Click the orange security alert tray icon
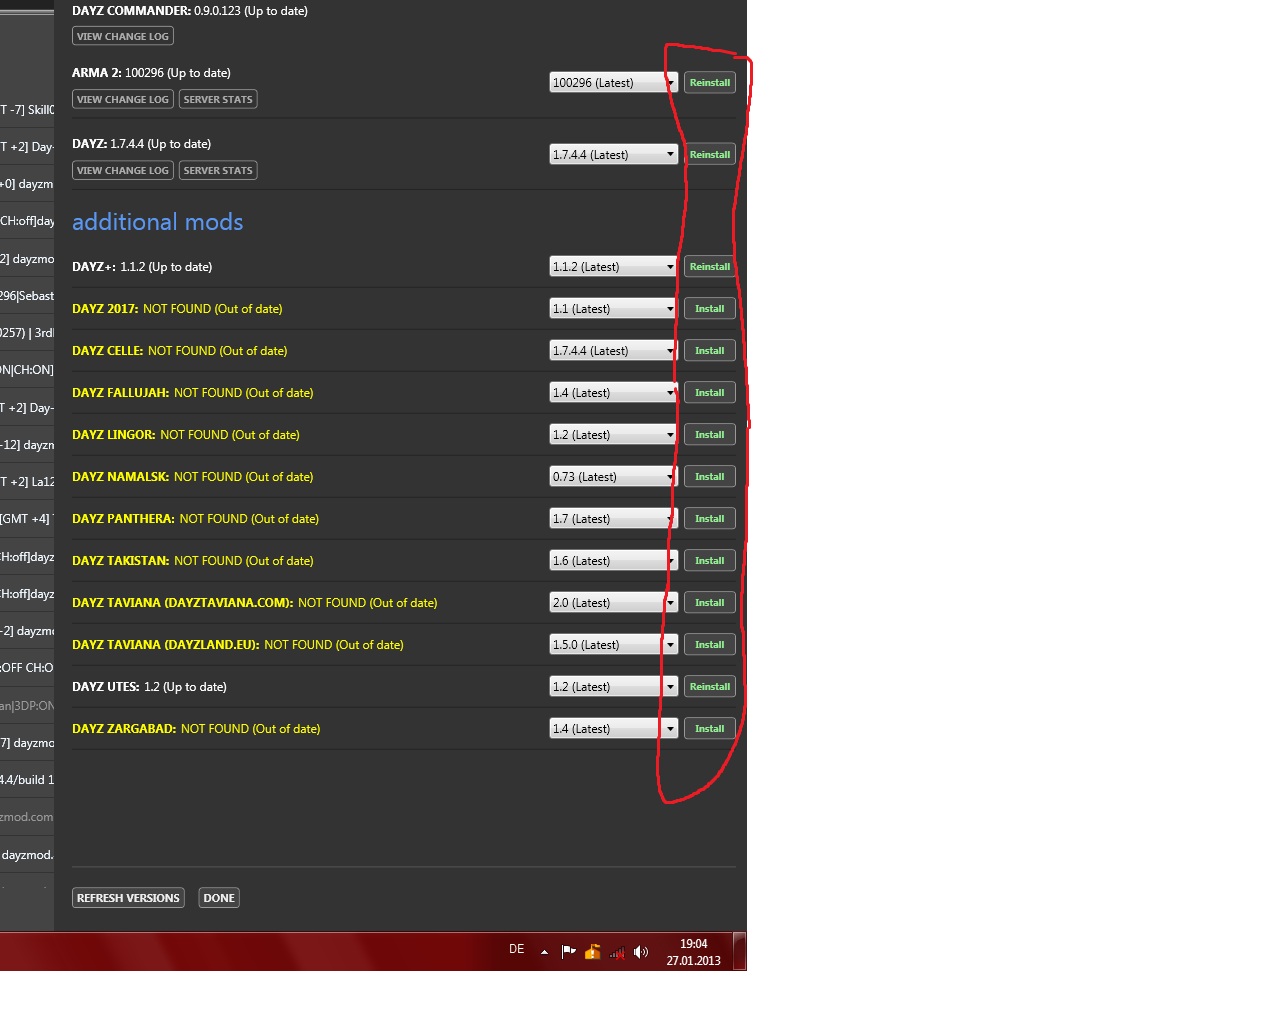Screen dimensions: 1280x1024 pos(593,952)
